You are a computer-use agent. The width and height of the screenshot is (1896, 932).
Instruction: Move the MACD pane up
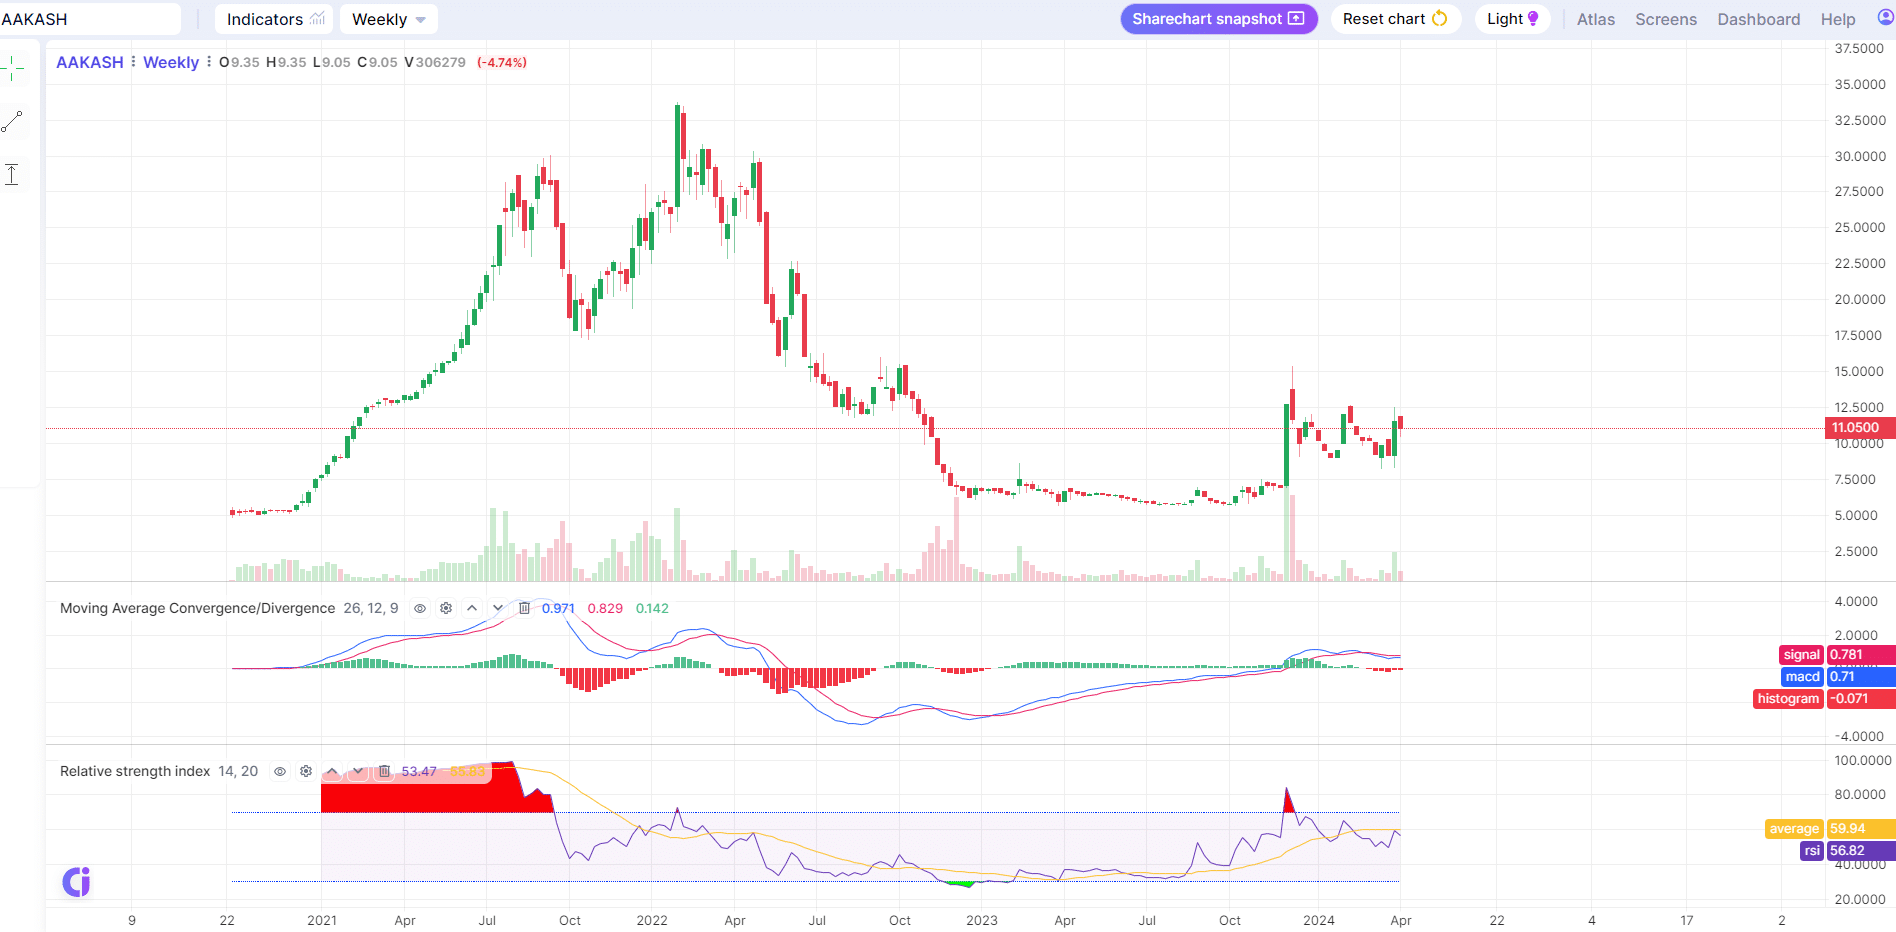[472, 608]
